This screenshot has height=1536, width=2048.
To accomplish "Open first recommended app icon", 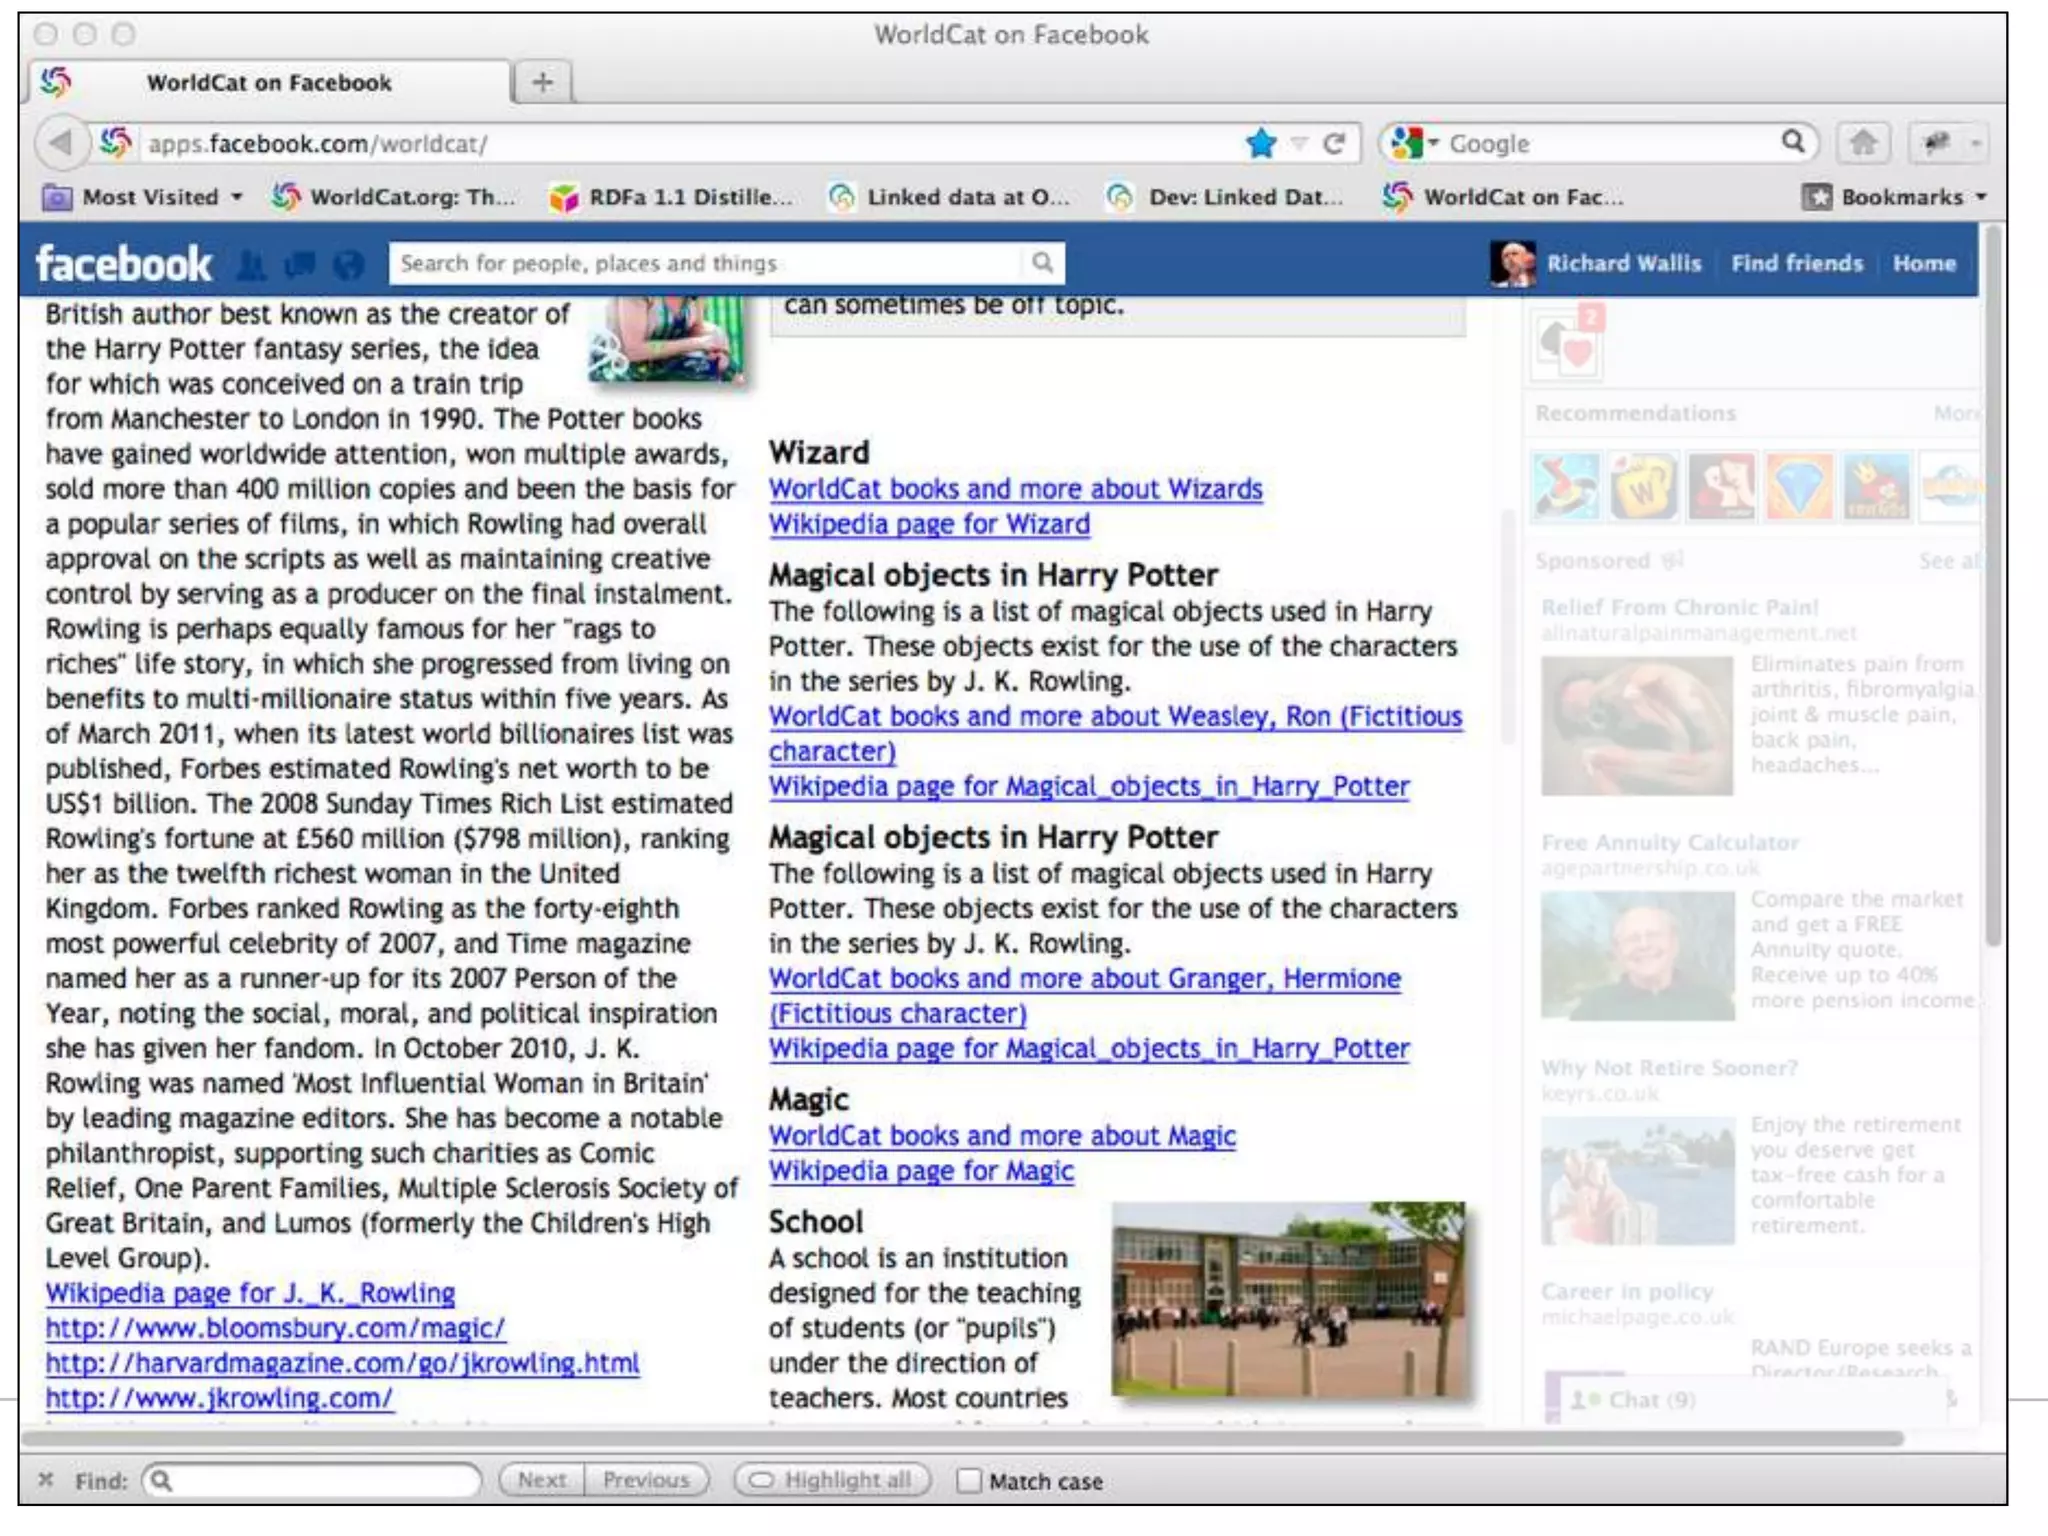I will [1566, 486].
